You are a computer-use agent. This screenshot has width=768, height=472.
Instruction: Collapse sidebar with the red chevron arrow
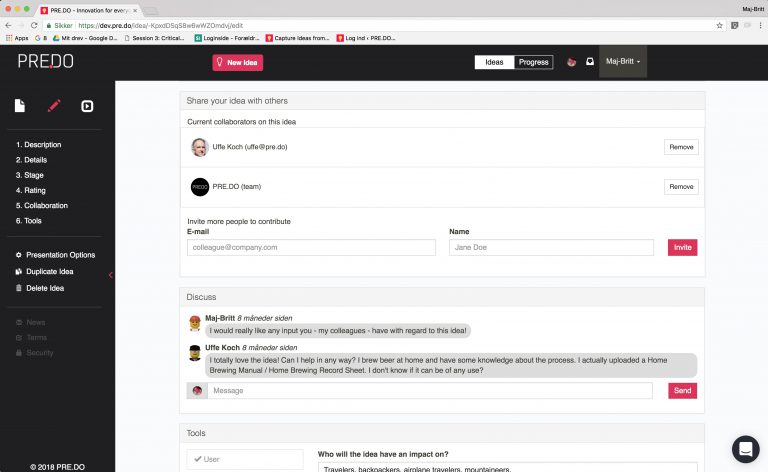[x=111, y=275]
